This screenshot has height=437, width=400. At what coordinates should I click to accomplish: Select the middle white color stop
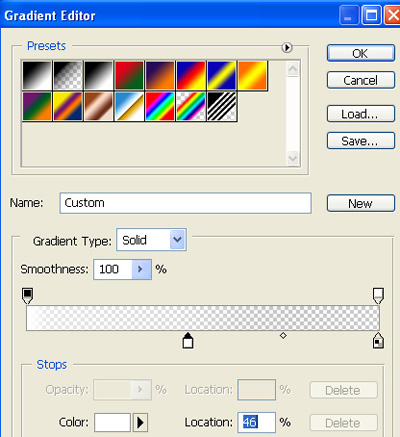click(x=188, y=341)
